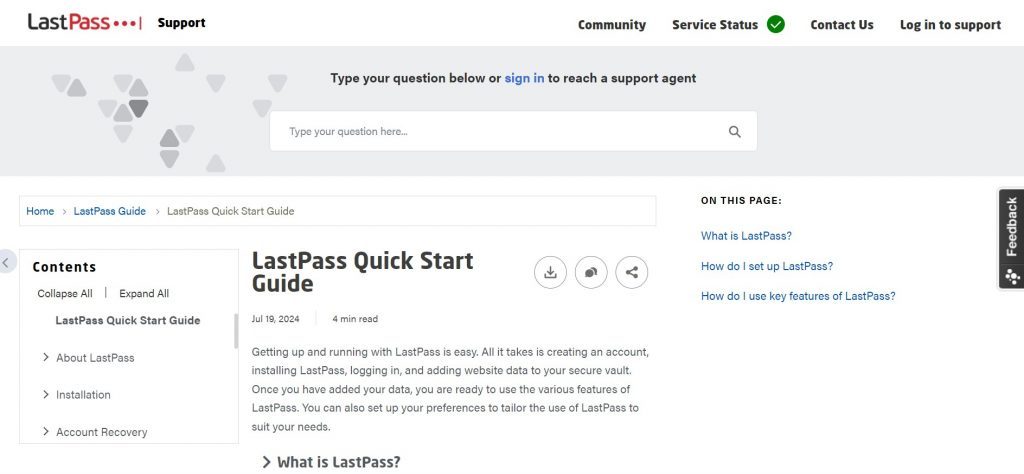Click the magnifying glass search icon
This screenshot has width=1024, height=474.
click(x=735, y=132)
